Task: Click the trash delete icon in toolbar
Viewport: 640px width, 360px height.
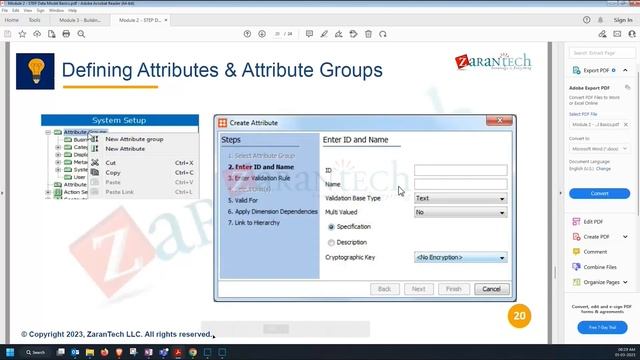Action: tap(368, 34)
